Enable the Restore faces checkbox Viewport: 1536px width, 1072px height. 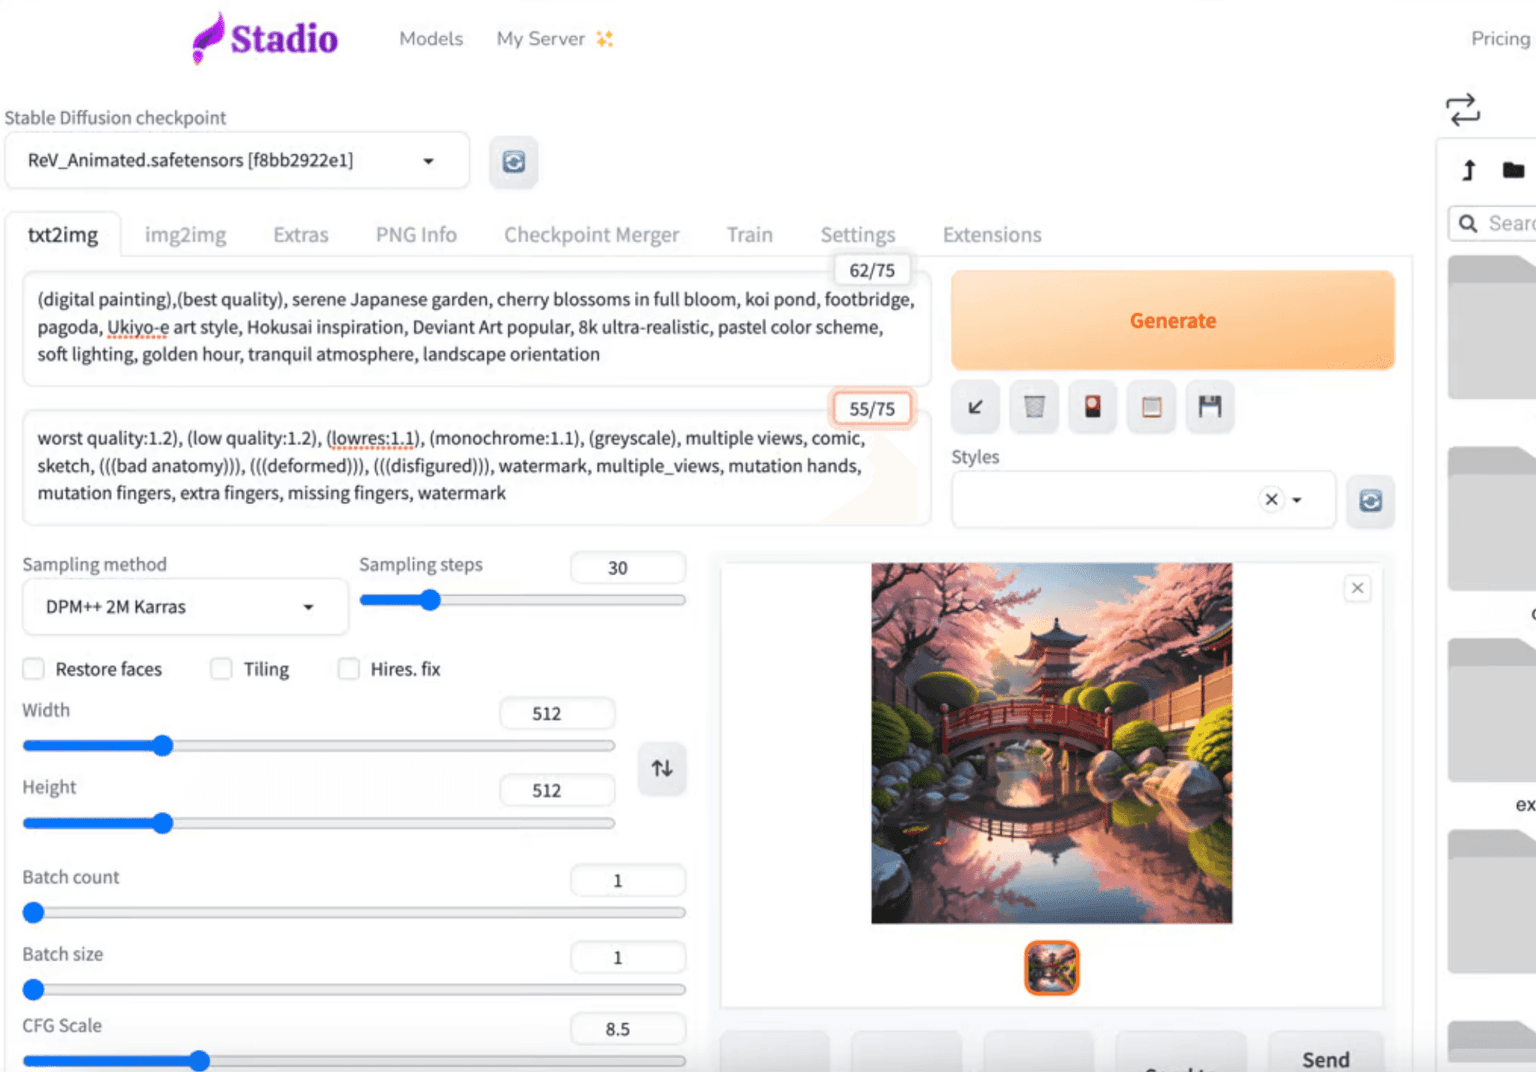coord(34,669)
